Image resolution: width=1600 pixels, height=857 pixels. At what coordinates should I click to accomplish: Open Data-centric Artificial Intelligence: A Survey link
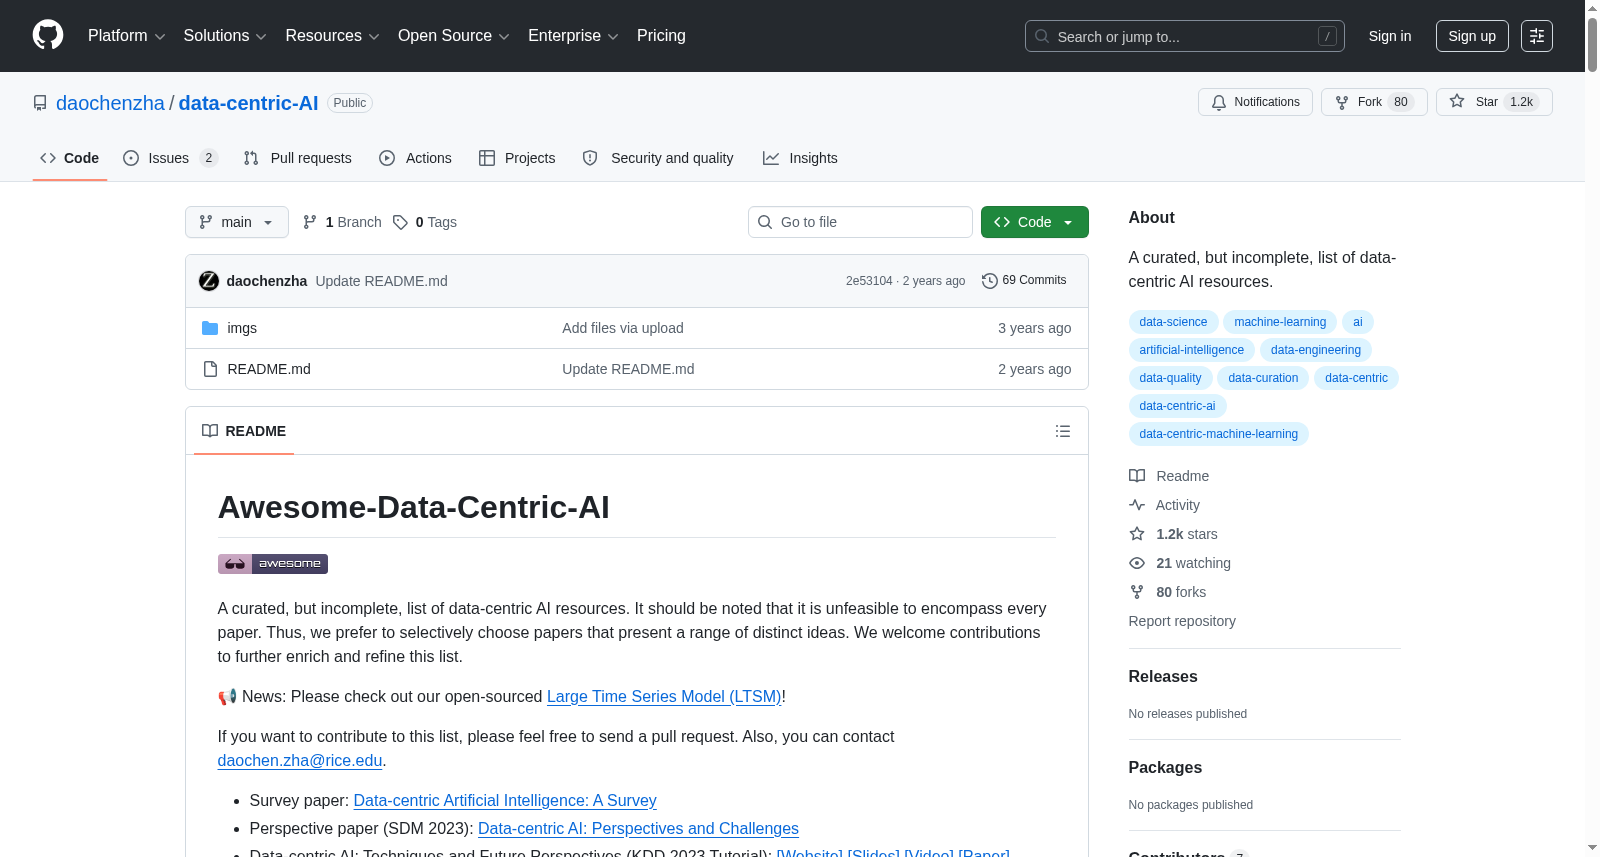(505, 800)
